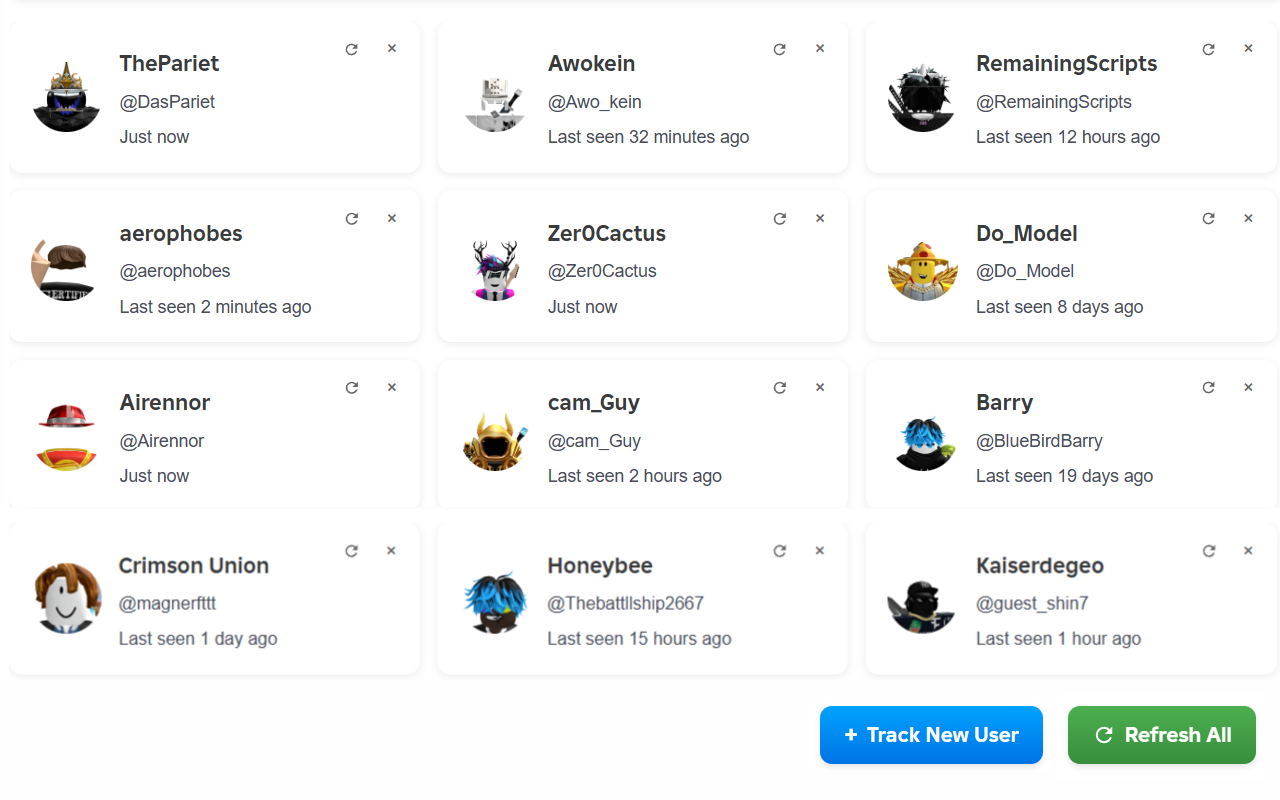Click the @guest_shin7 handle
1280x800 pixels.
(x=1032, y=603)
